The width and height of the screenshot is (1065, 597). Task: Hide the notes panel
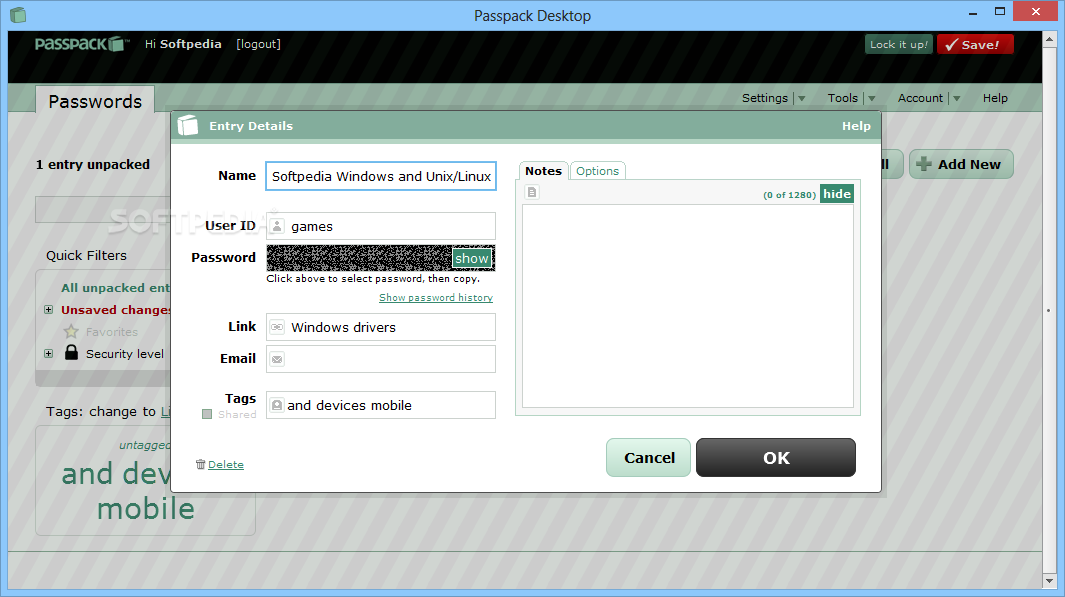(837, 194)
